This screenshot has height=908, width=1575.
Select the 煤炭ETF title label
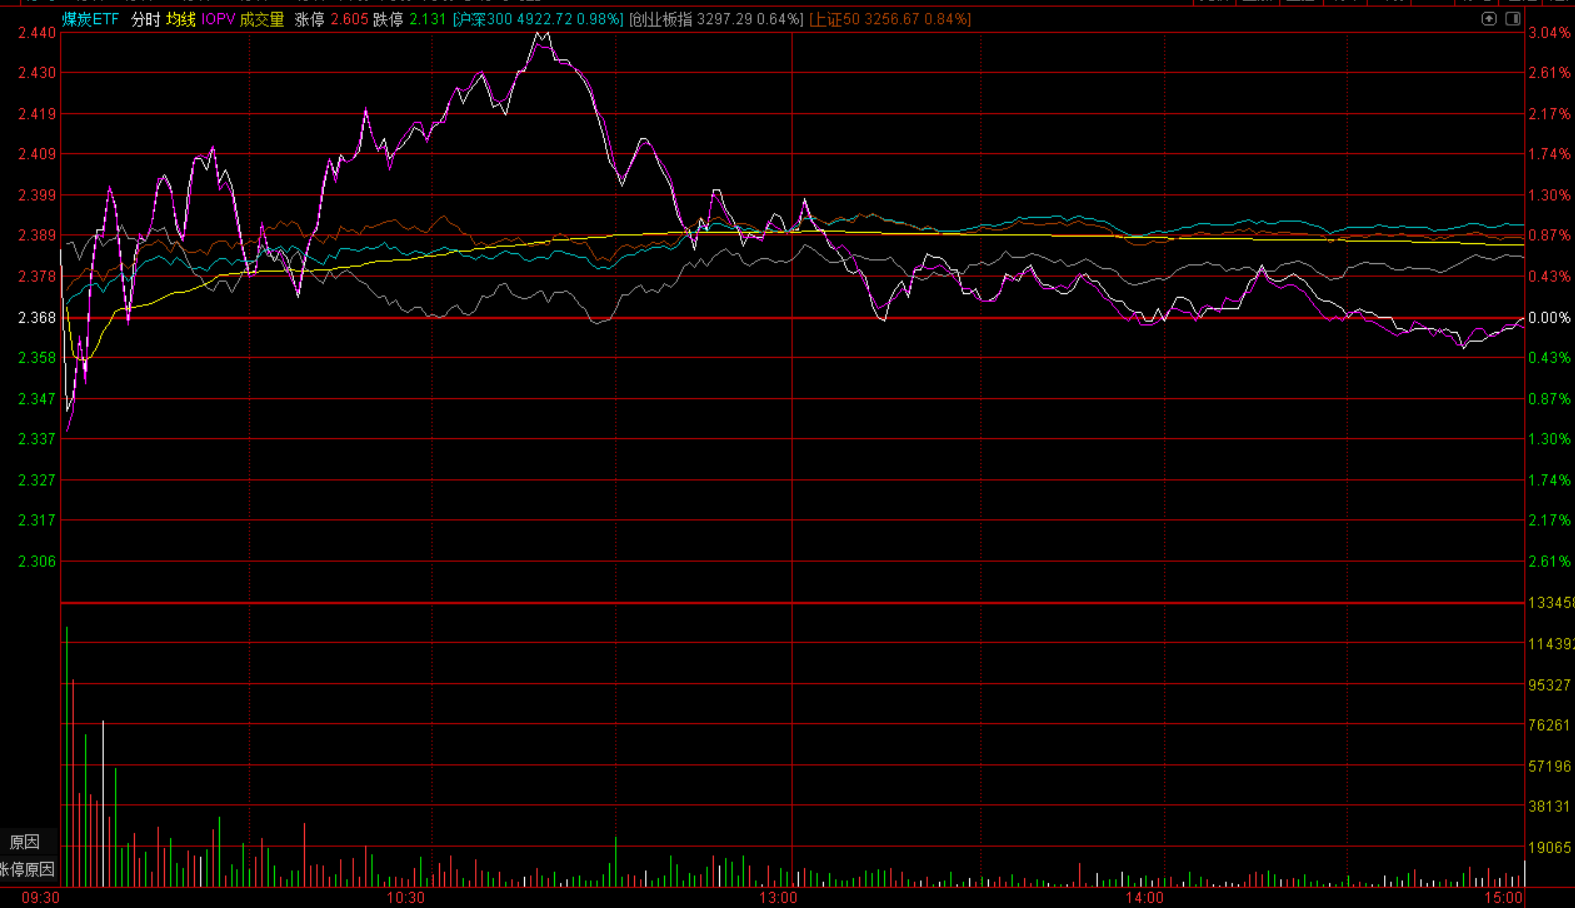tap(90, 19)
